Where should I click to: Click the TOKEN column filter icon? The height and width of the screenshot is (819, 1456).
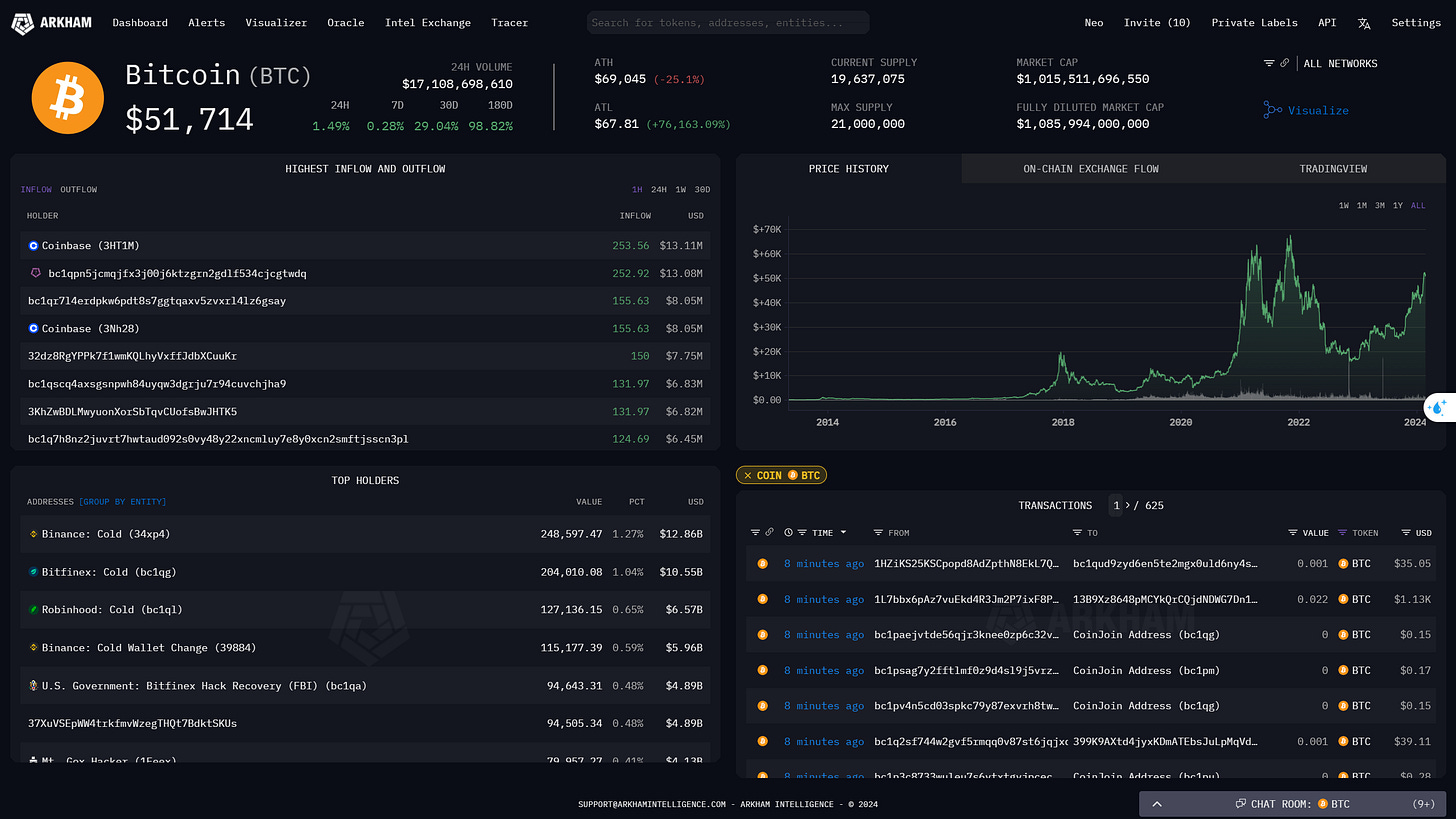(1342, 532)
